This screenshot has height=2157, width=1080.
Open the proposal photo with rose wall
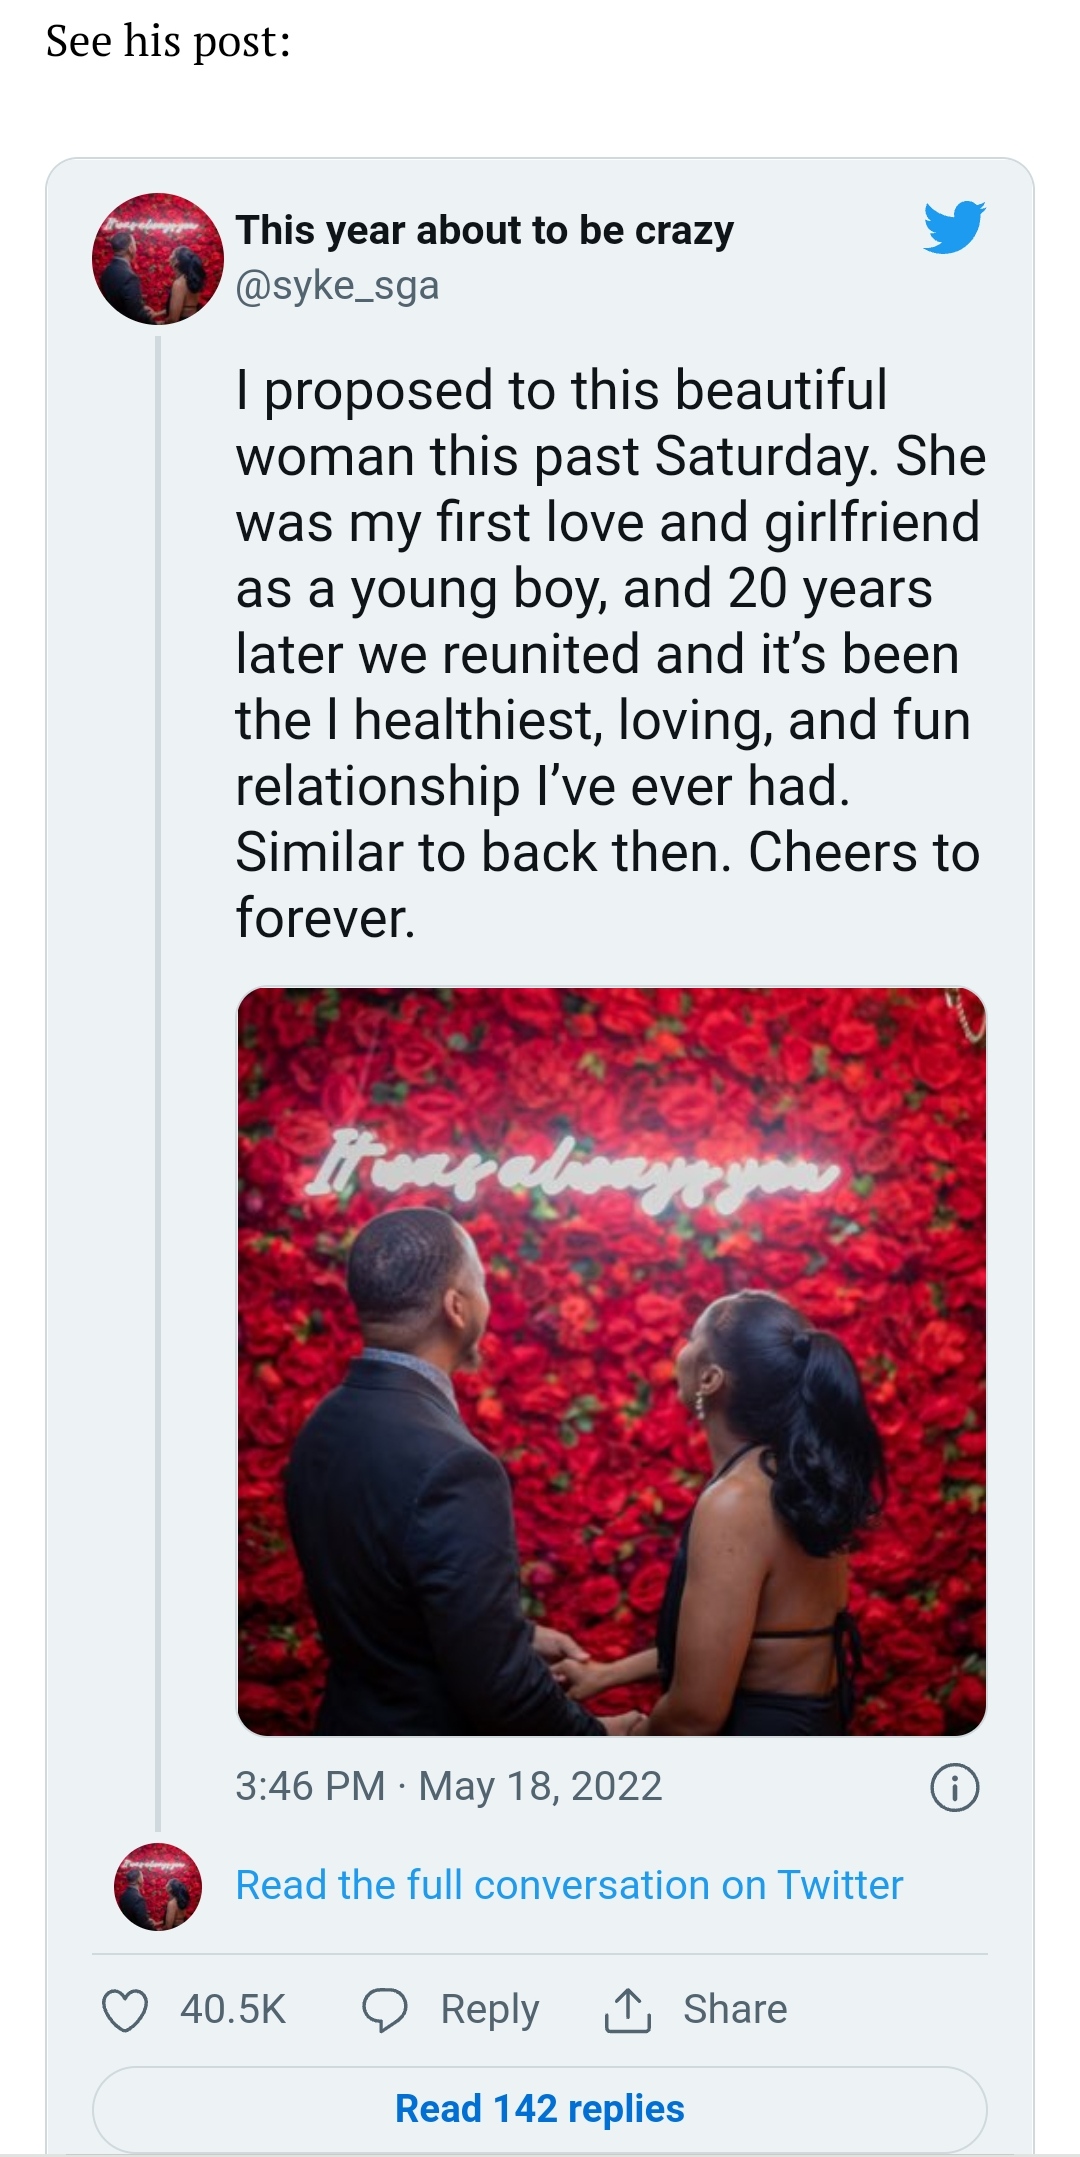coord(612,1361)
